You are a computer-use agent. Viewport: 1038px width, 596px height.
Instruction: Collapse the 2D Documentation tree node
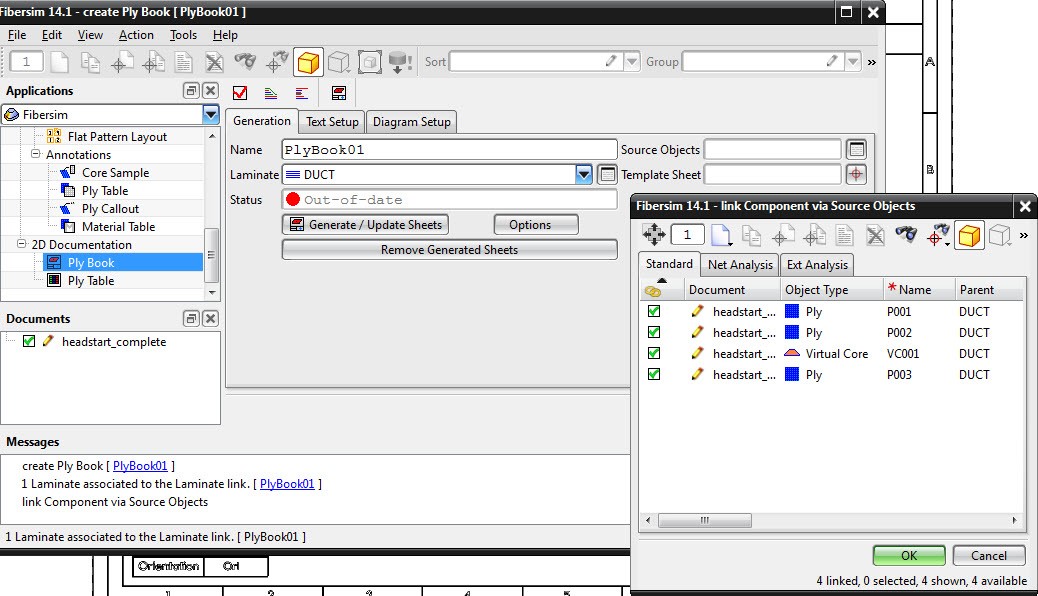[x=22, y=245]
